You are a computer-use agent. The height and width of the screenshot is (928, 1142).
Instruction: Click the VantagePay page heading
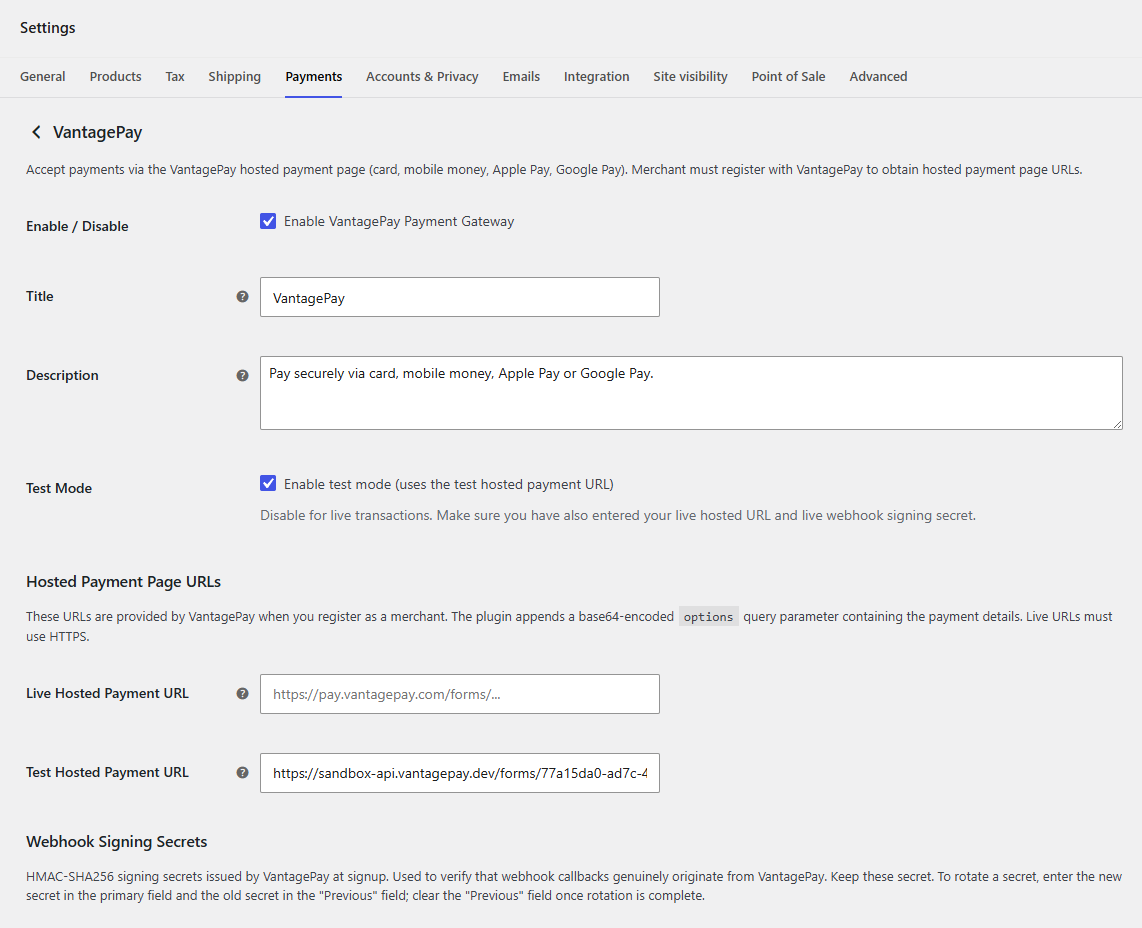[98, 133]
